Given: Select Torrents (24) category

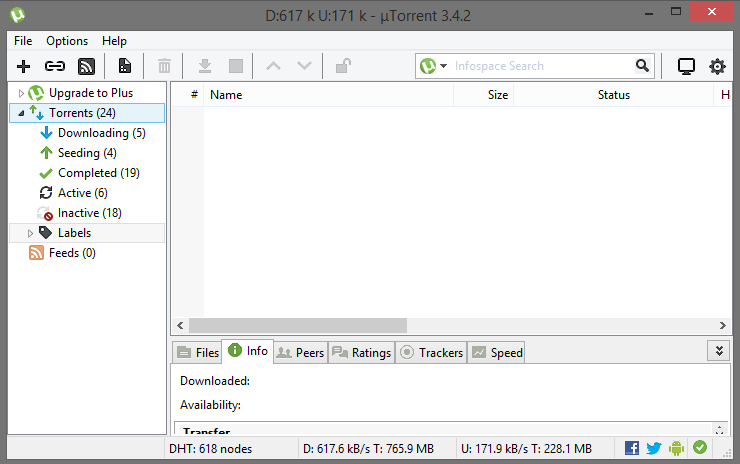Looking at the screenshot, I should pos(87,113).
